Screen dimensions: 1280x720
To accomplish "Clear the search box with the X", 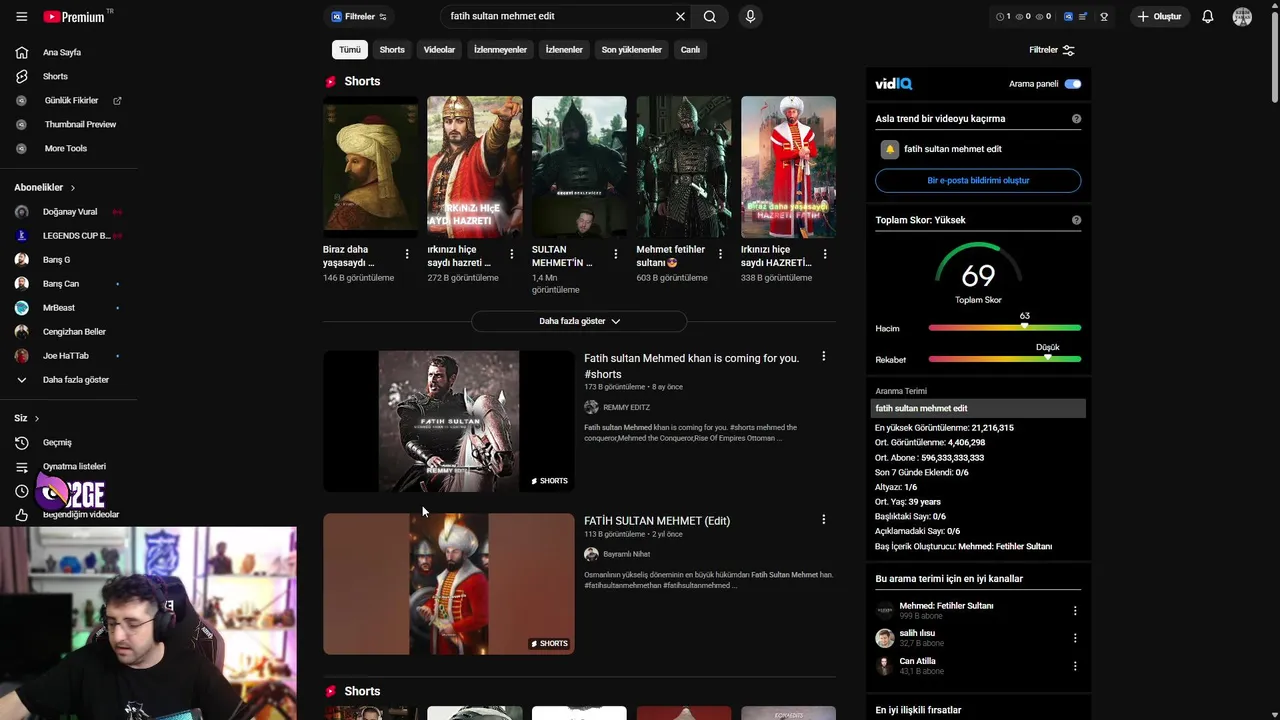I will [680, 16].
